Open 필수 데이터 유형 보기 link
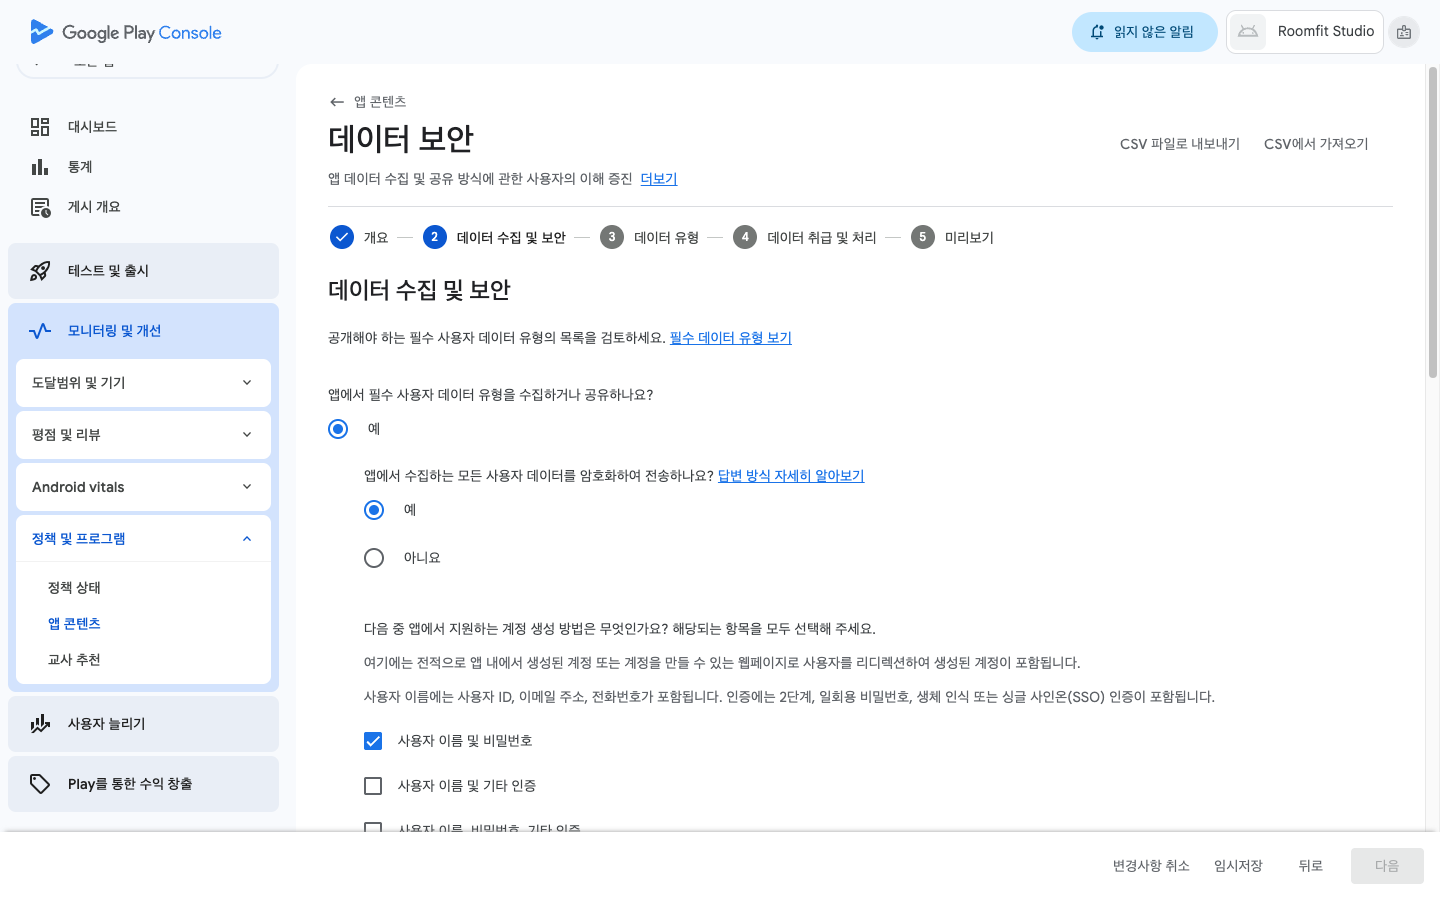 coord(730,338)
